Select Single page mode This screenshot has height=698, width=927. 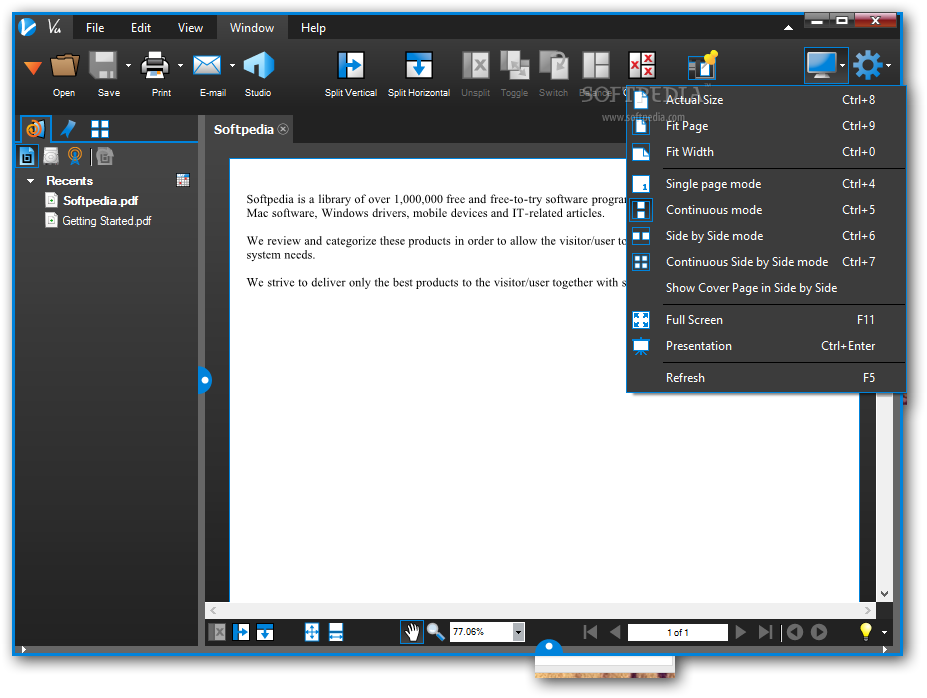pyautogui.click(x=766, y=184)
